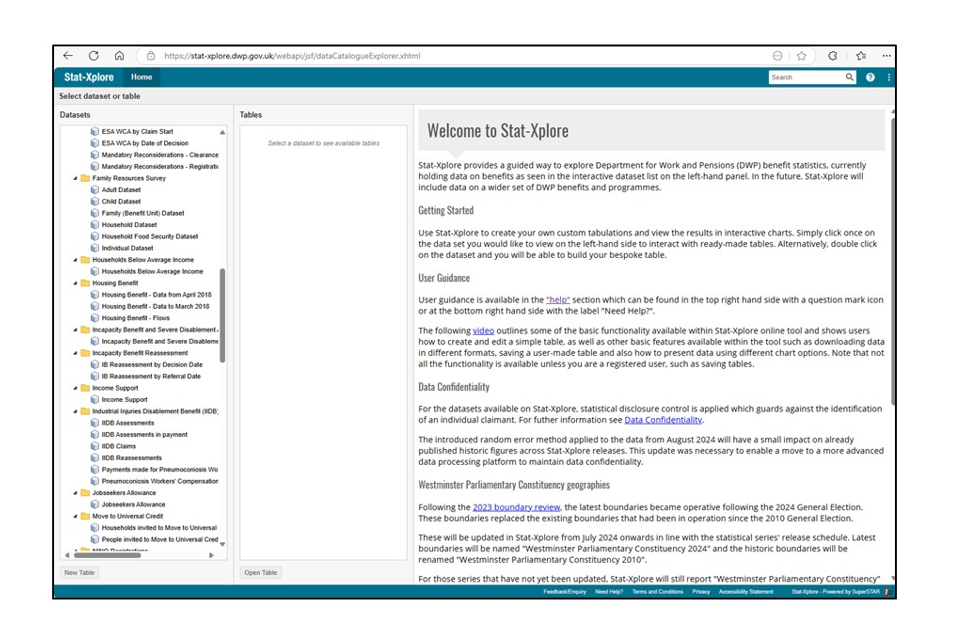The image size is (960, 640).
Task: Open the Feedback/Enquiry footer link
Action: (564, 592)
